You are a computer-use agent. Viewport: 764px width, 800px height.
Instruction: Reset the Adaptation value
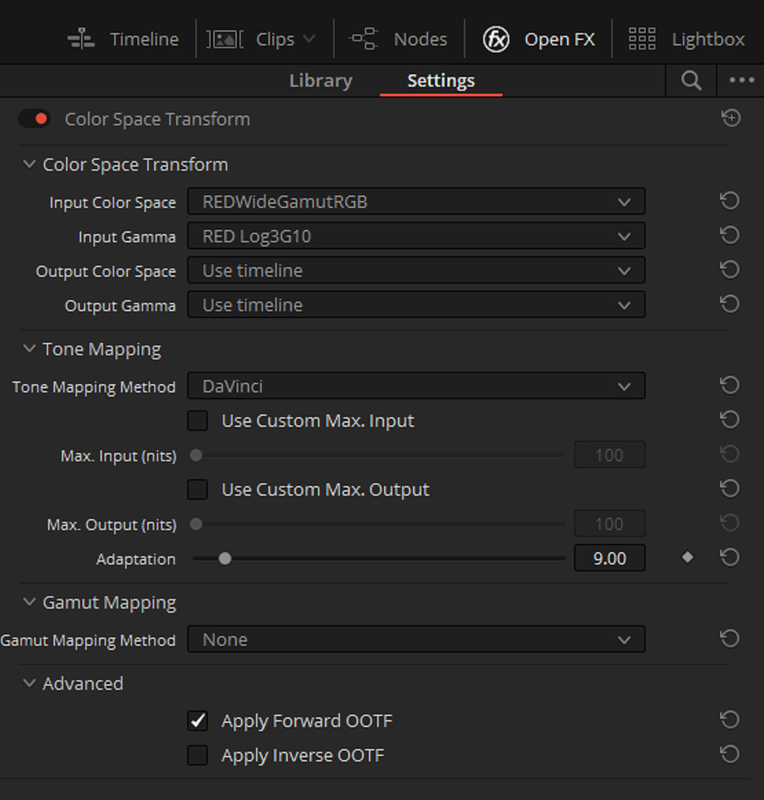729,557
